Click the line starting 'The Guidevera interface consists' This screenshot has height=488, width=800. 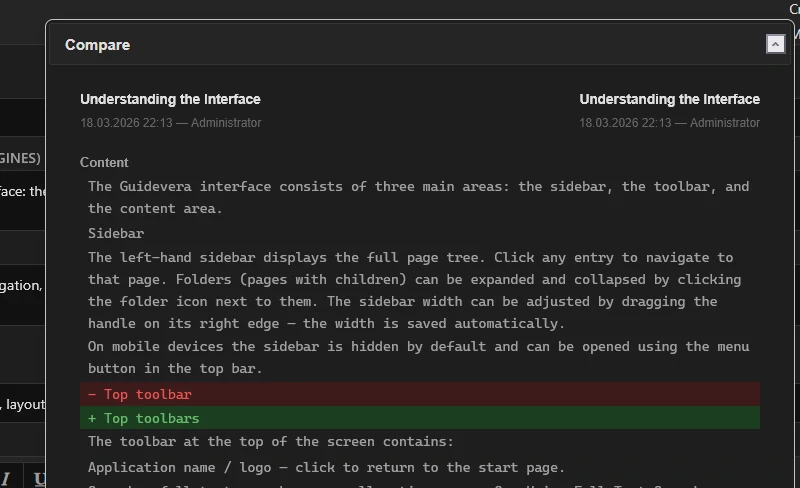(418, 187)
